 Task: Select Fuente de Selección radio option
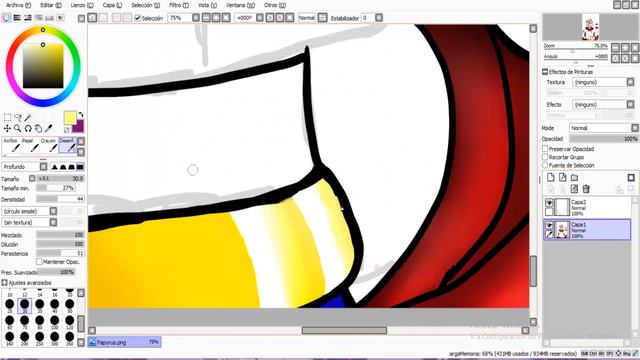[x=545, y=165]
